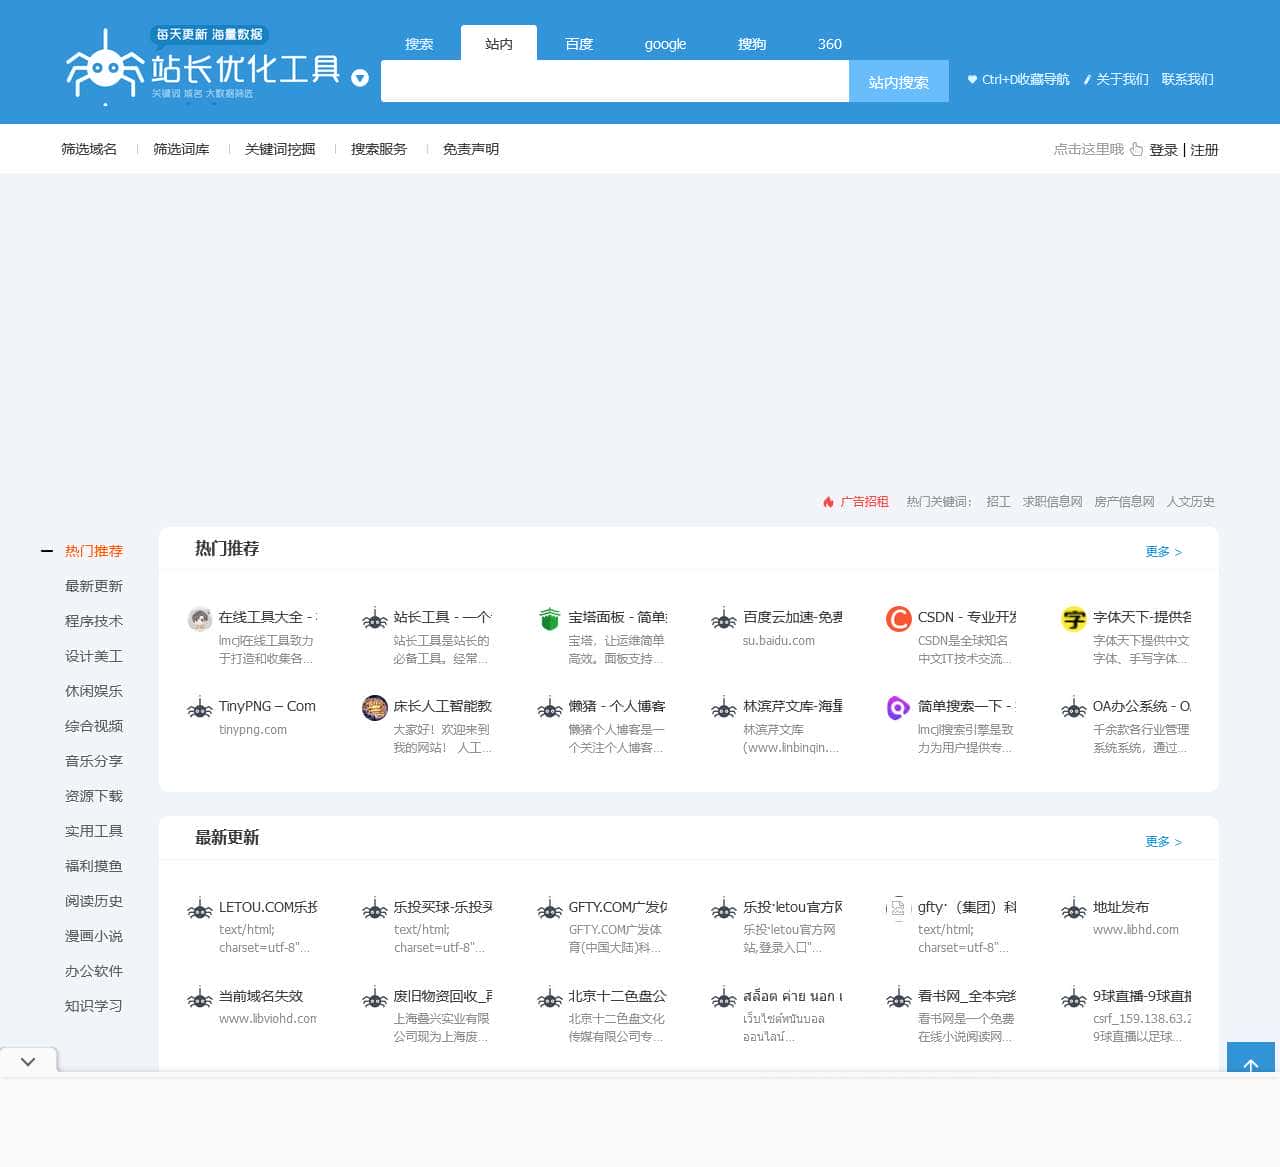Switch to the google search tab
The height and width of the screenshot is (1167, 1280).
click(x=665, y=44)
